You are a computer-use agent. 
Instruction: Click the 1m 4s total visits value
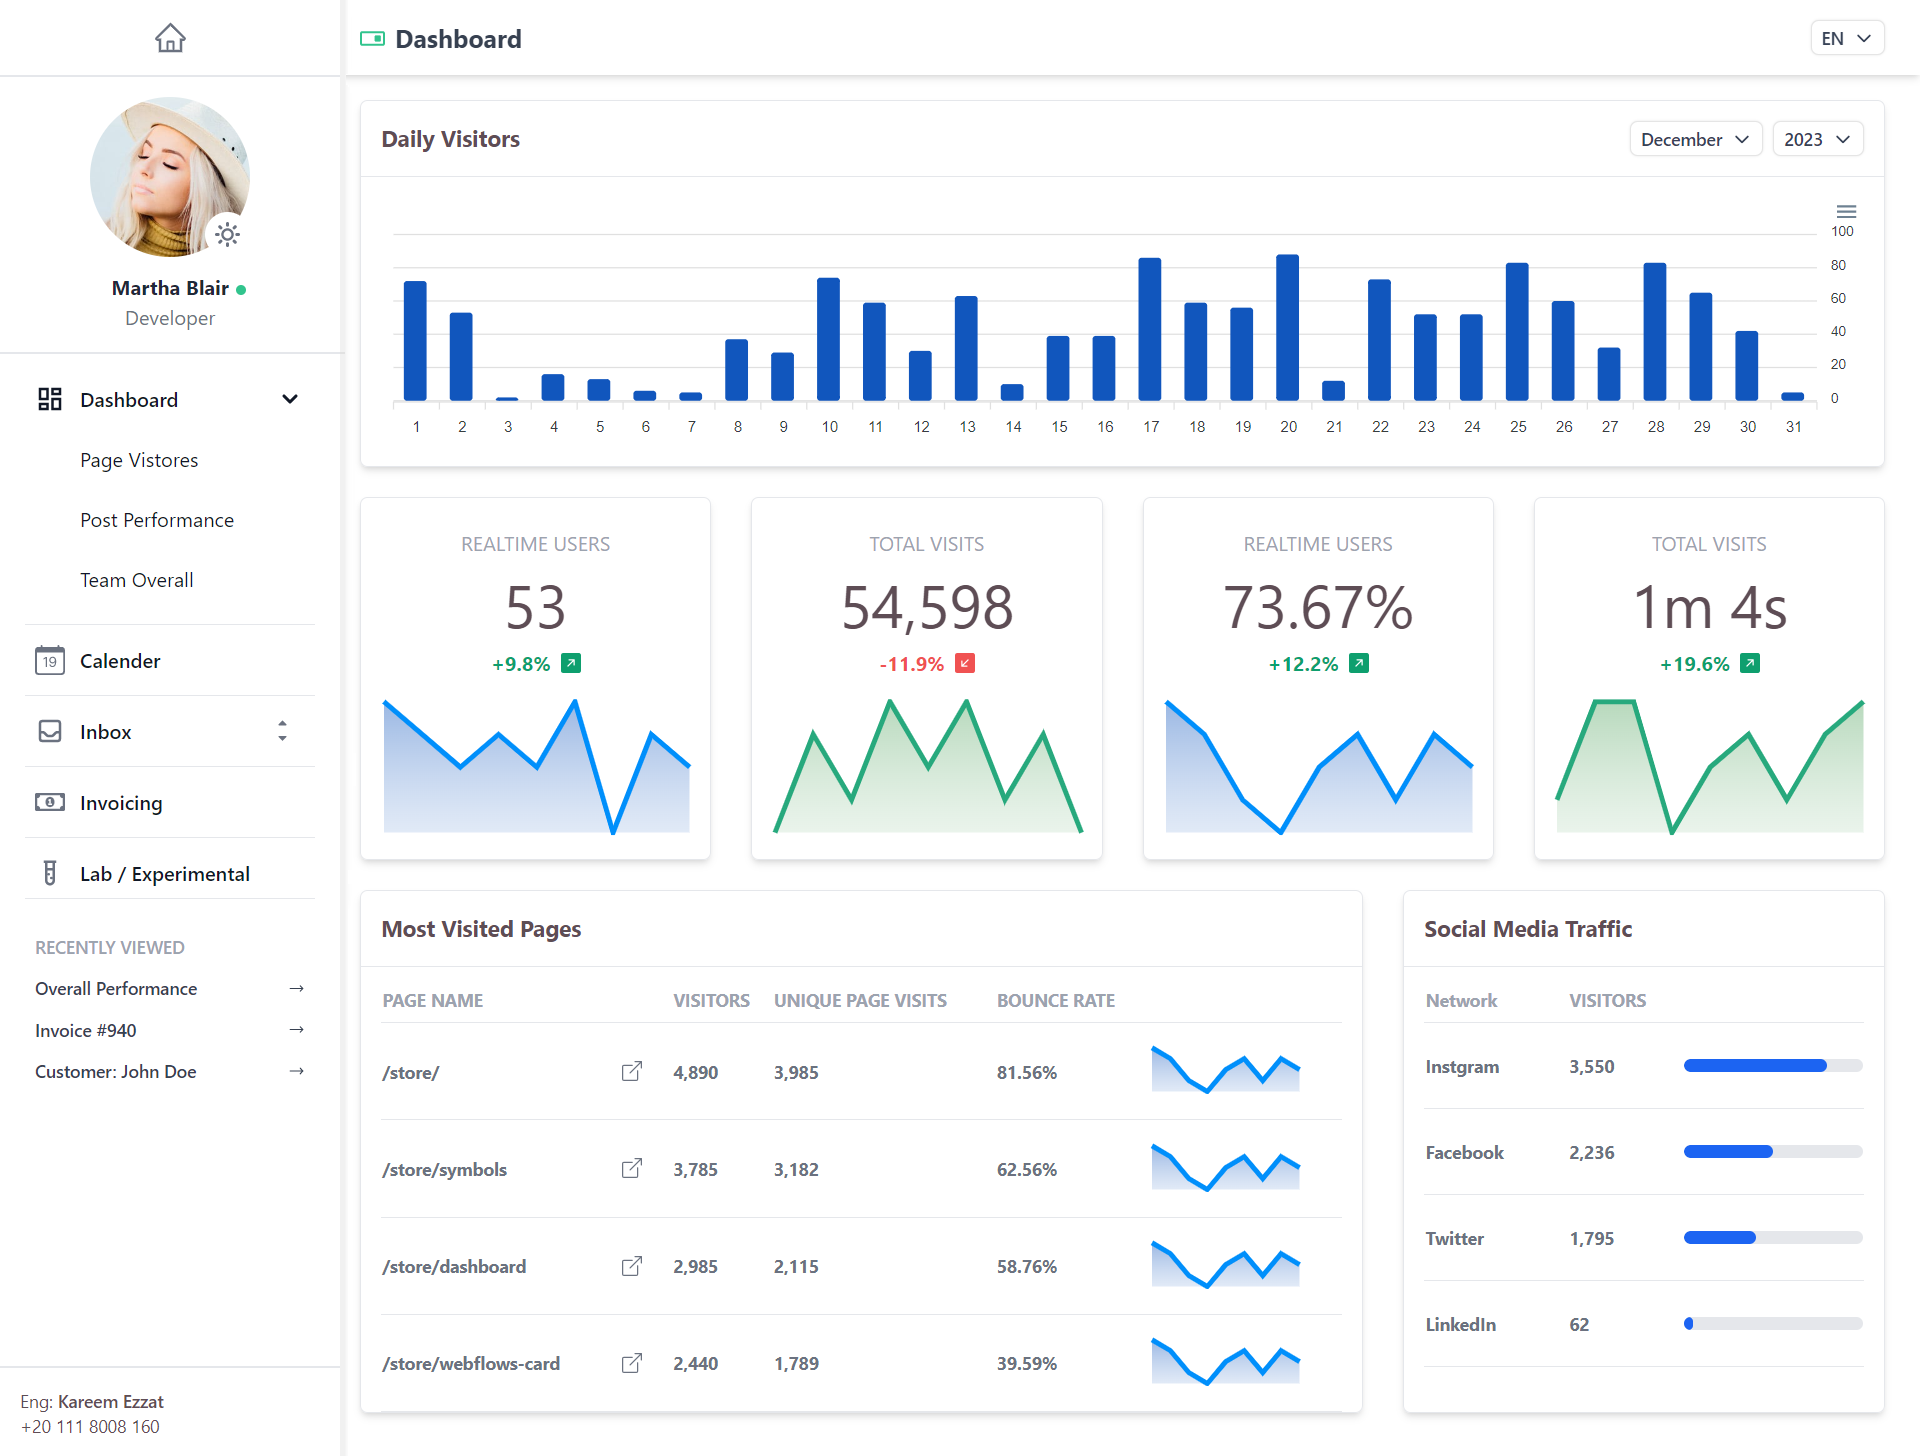(x=1709, y=607)
